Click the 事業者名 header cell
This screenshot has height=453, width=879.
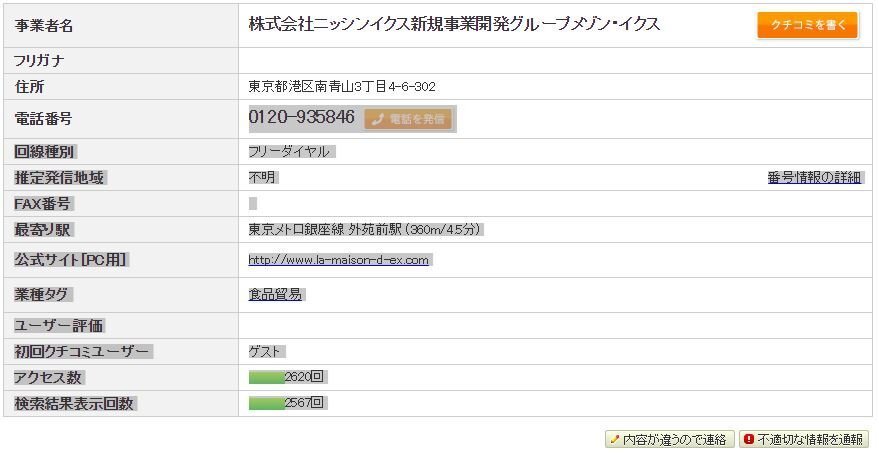tap(121, 26)
